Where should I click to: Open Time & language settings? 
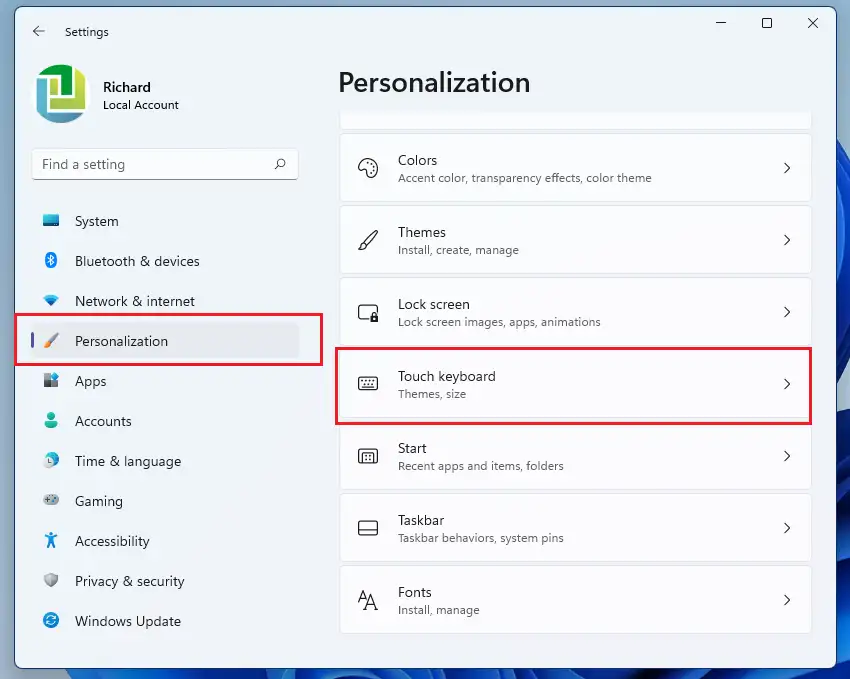pyautogui.click(x=165, y=461)
